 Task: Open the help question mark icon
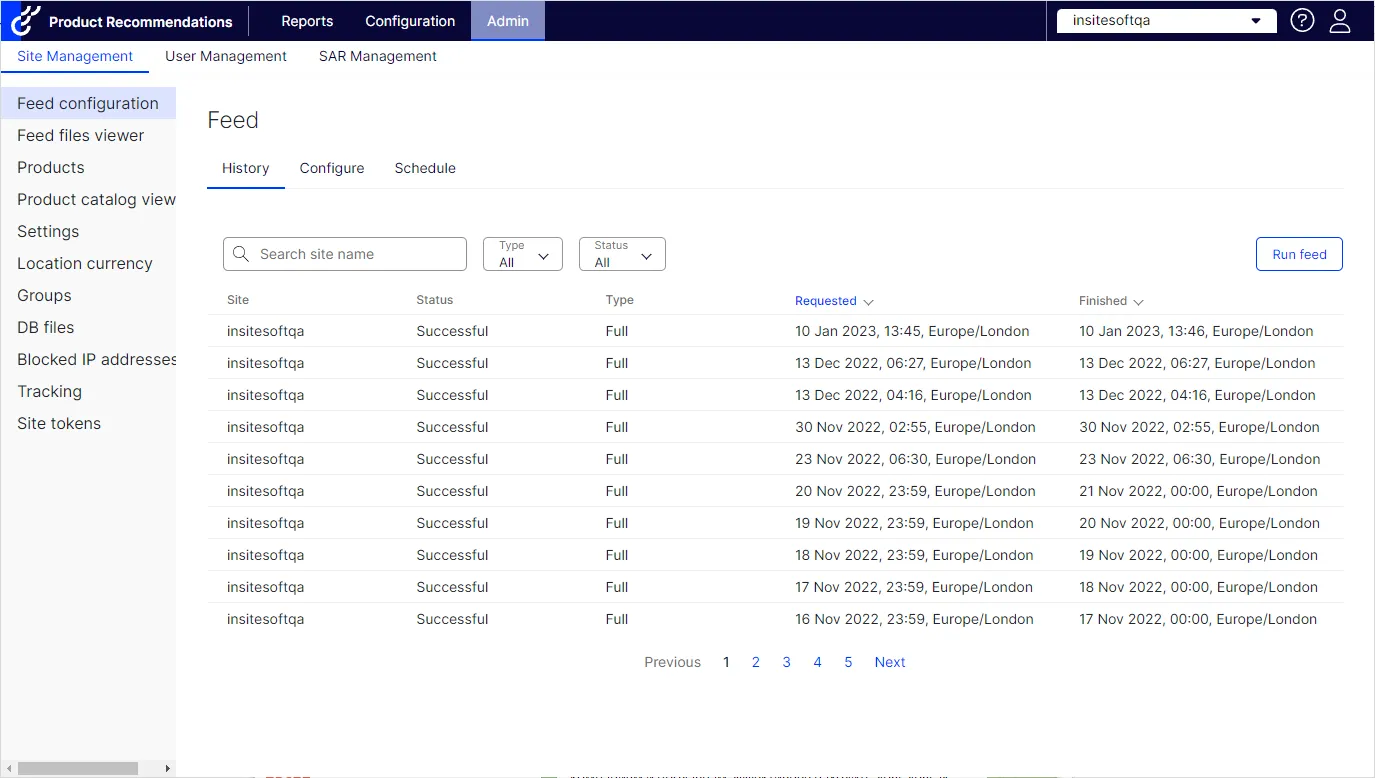tap(1302, 20)
